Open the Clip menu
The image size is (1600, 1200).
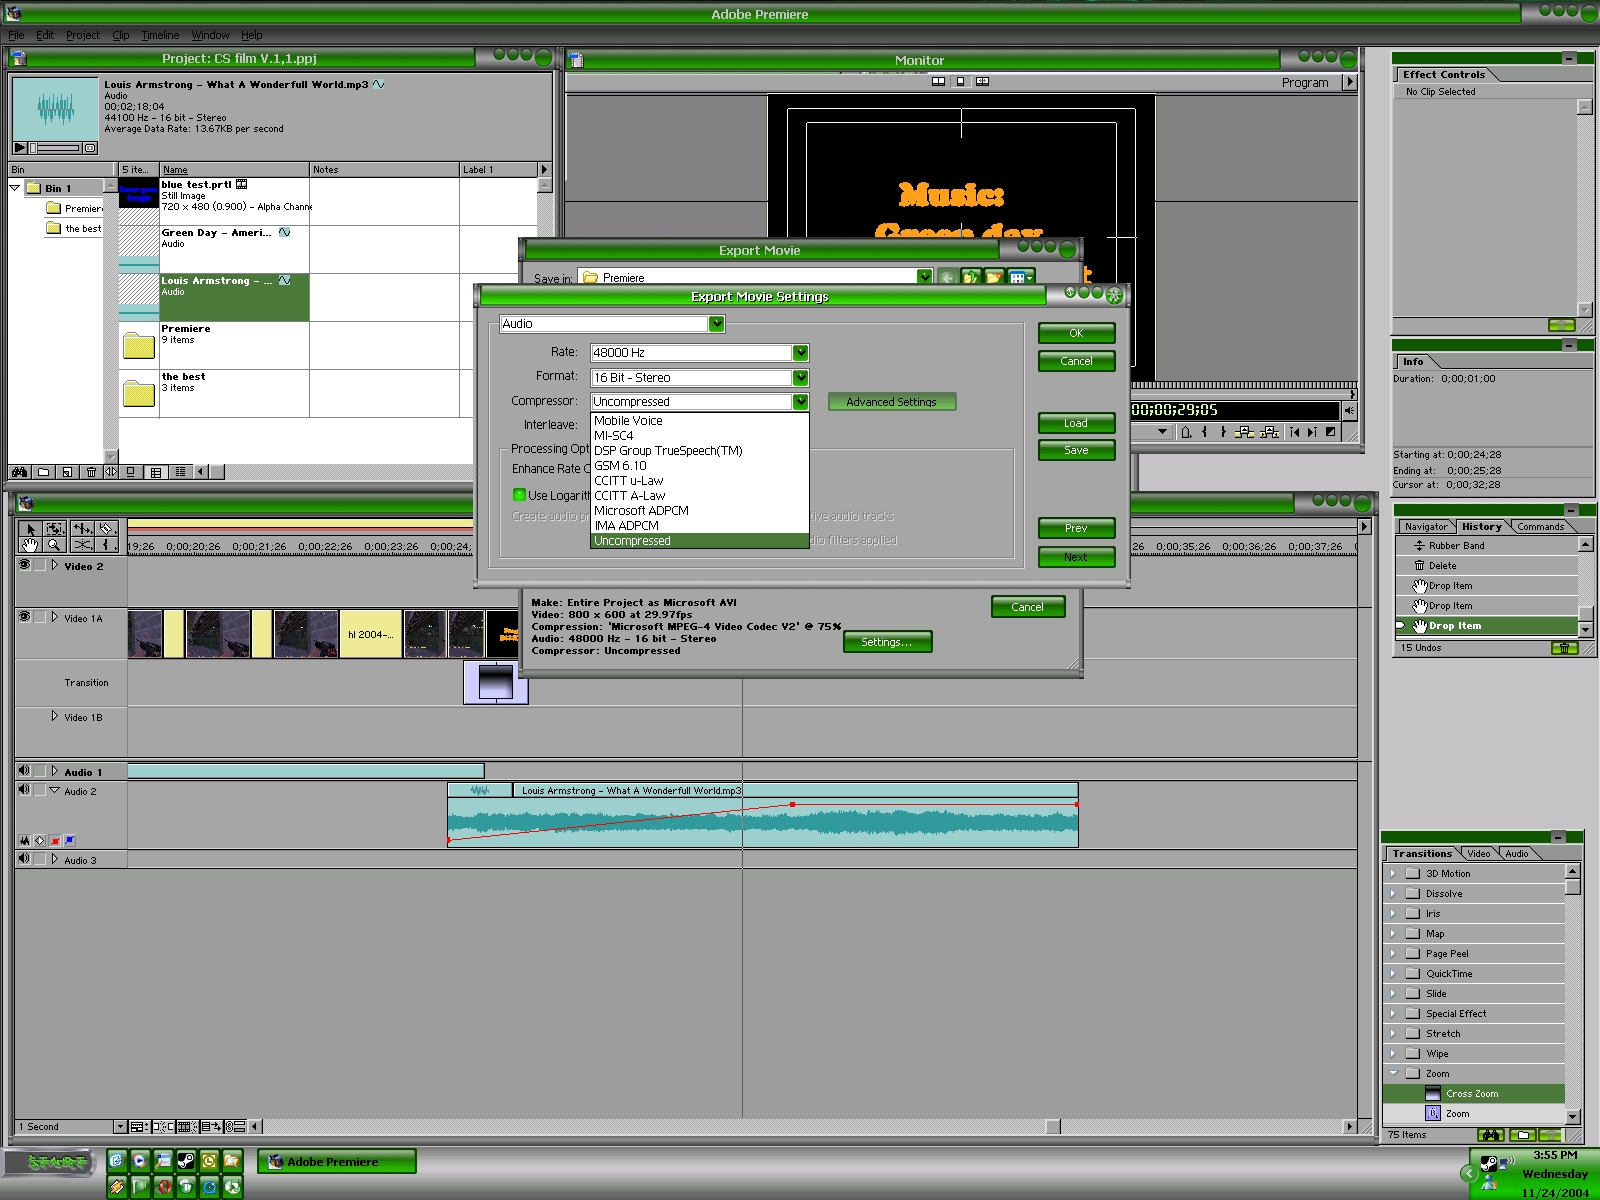pos(121,35)
